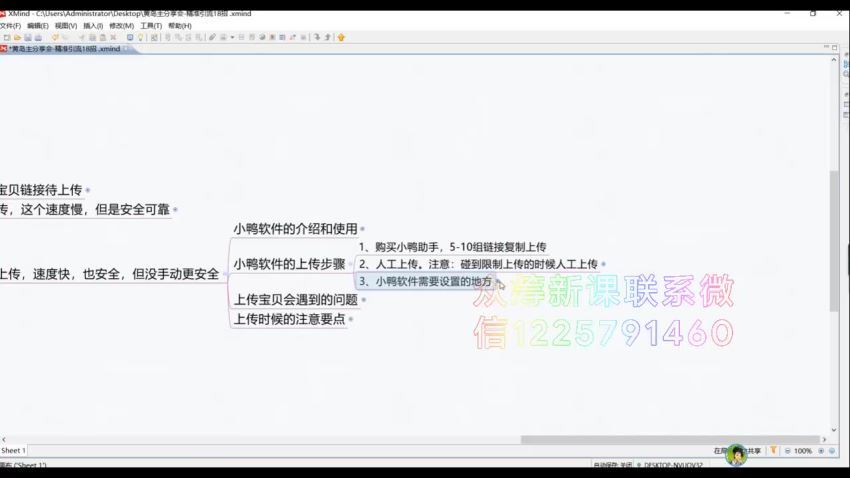This screenshot has width=850, height=478.
Task: Collapse the 上传时候的注意要点 topic
Action: [x=351, y=319]
